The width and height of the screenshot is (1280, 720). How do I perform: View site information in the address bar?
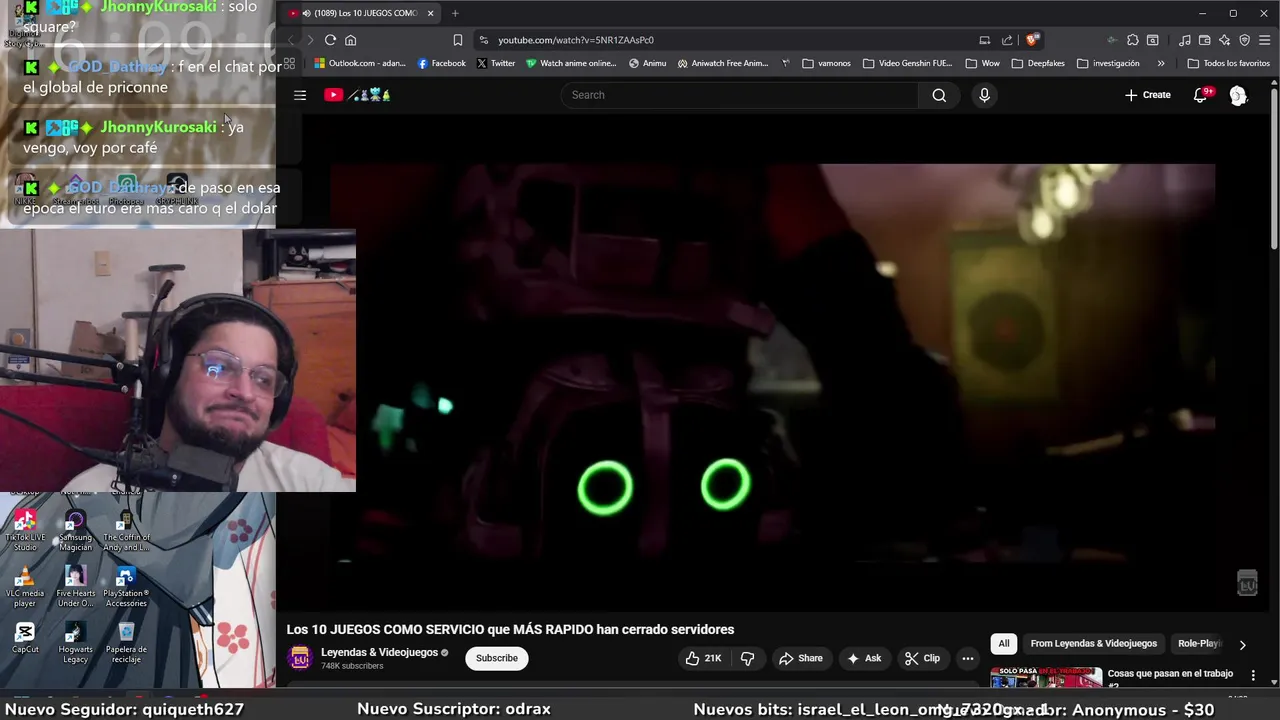[484, 40]
